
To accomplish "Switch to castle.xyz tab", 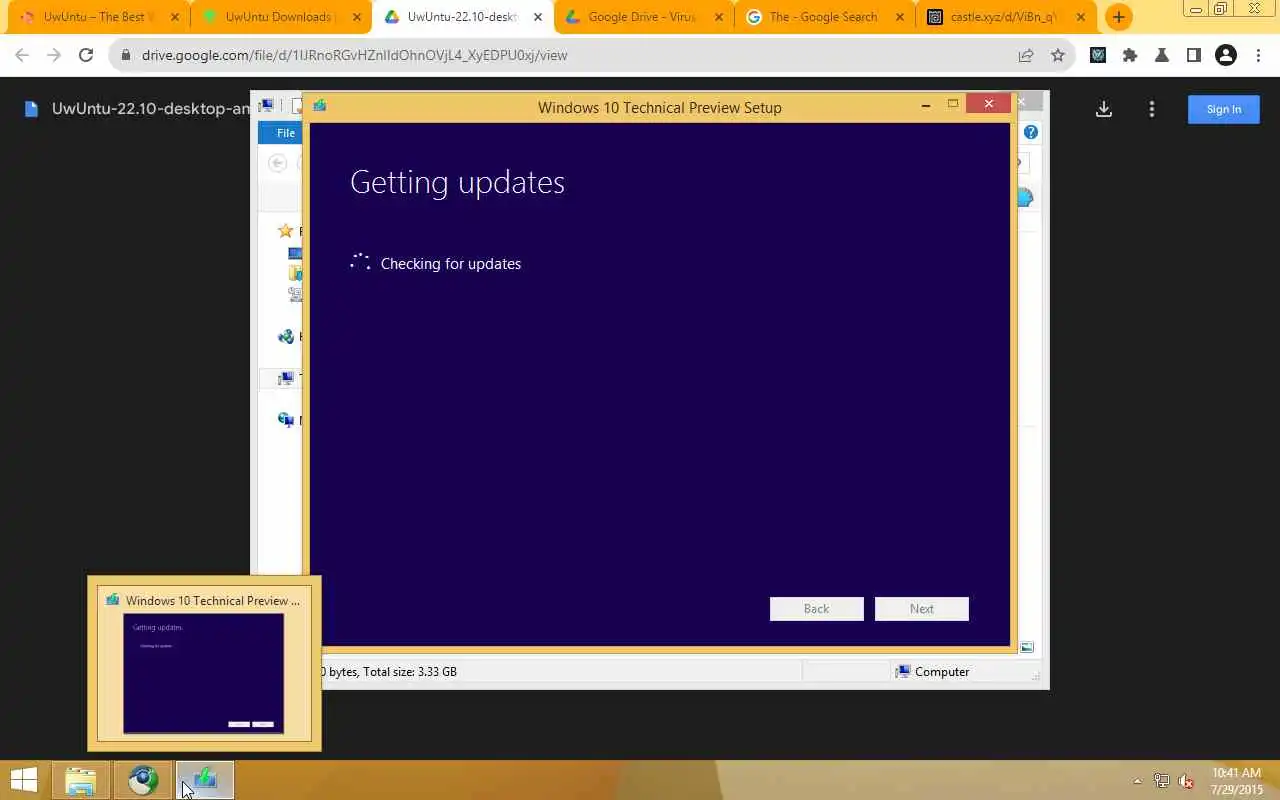I will [1004, 17].
